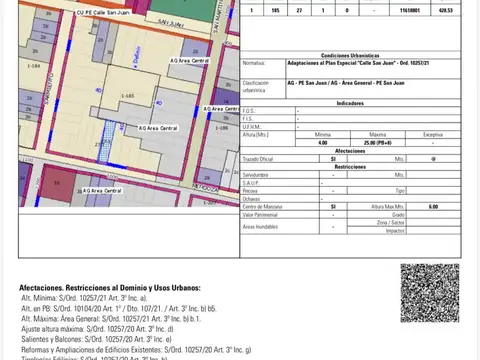This screenshot has width=480, height=360.
Task: Click the 'Mínima' column header
Action: click(x=323, y=135)
